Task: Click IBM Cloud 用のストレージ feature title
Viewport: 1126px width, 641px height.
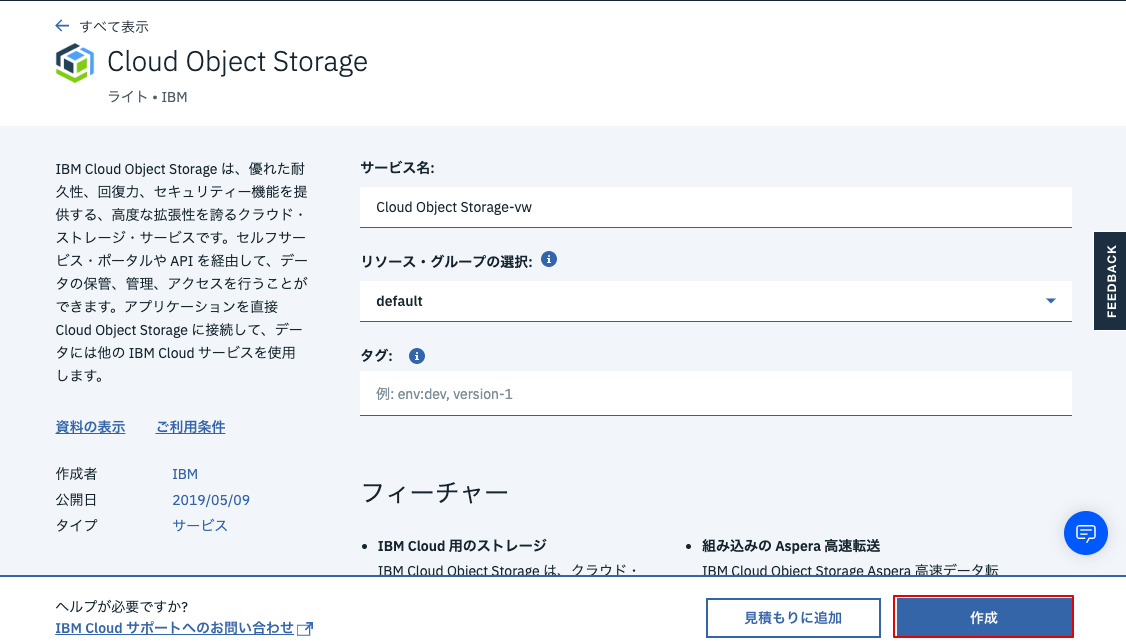Action: [x=462, y=546]
